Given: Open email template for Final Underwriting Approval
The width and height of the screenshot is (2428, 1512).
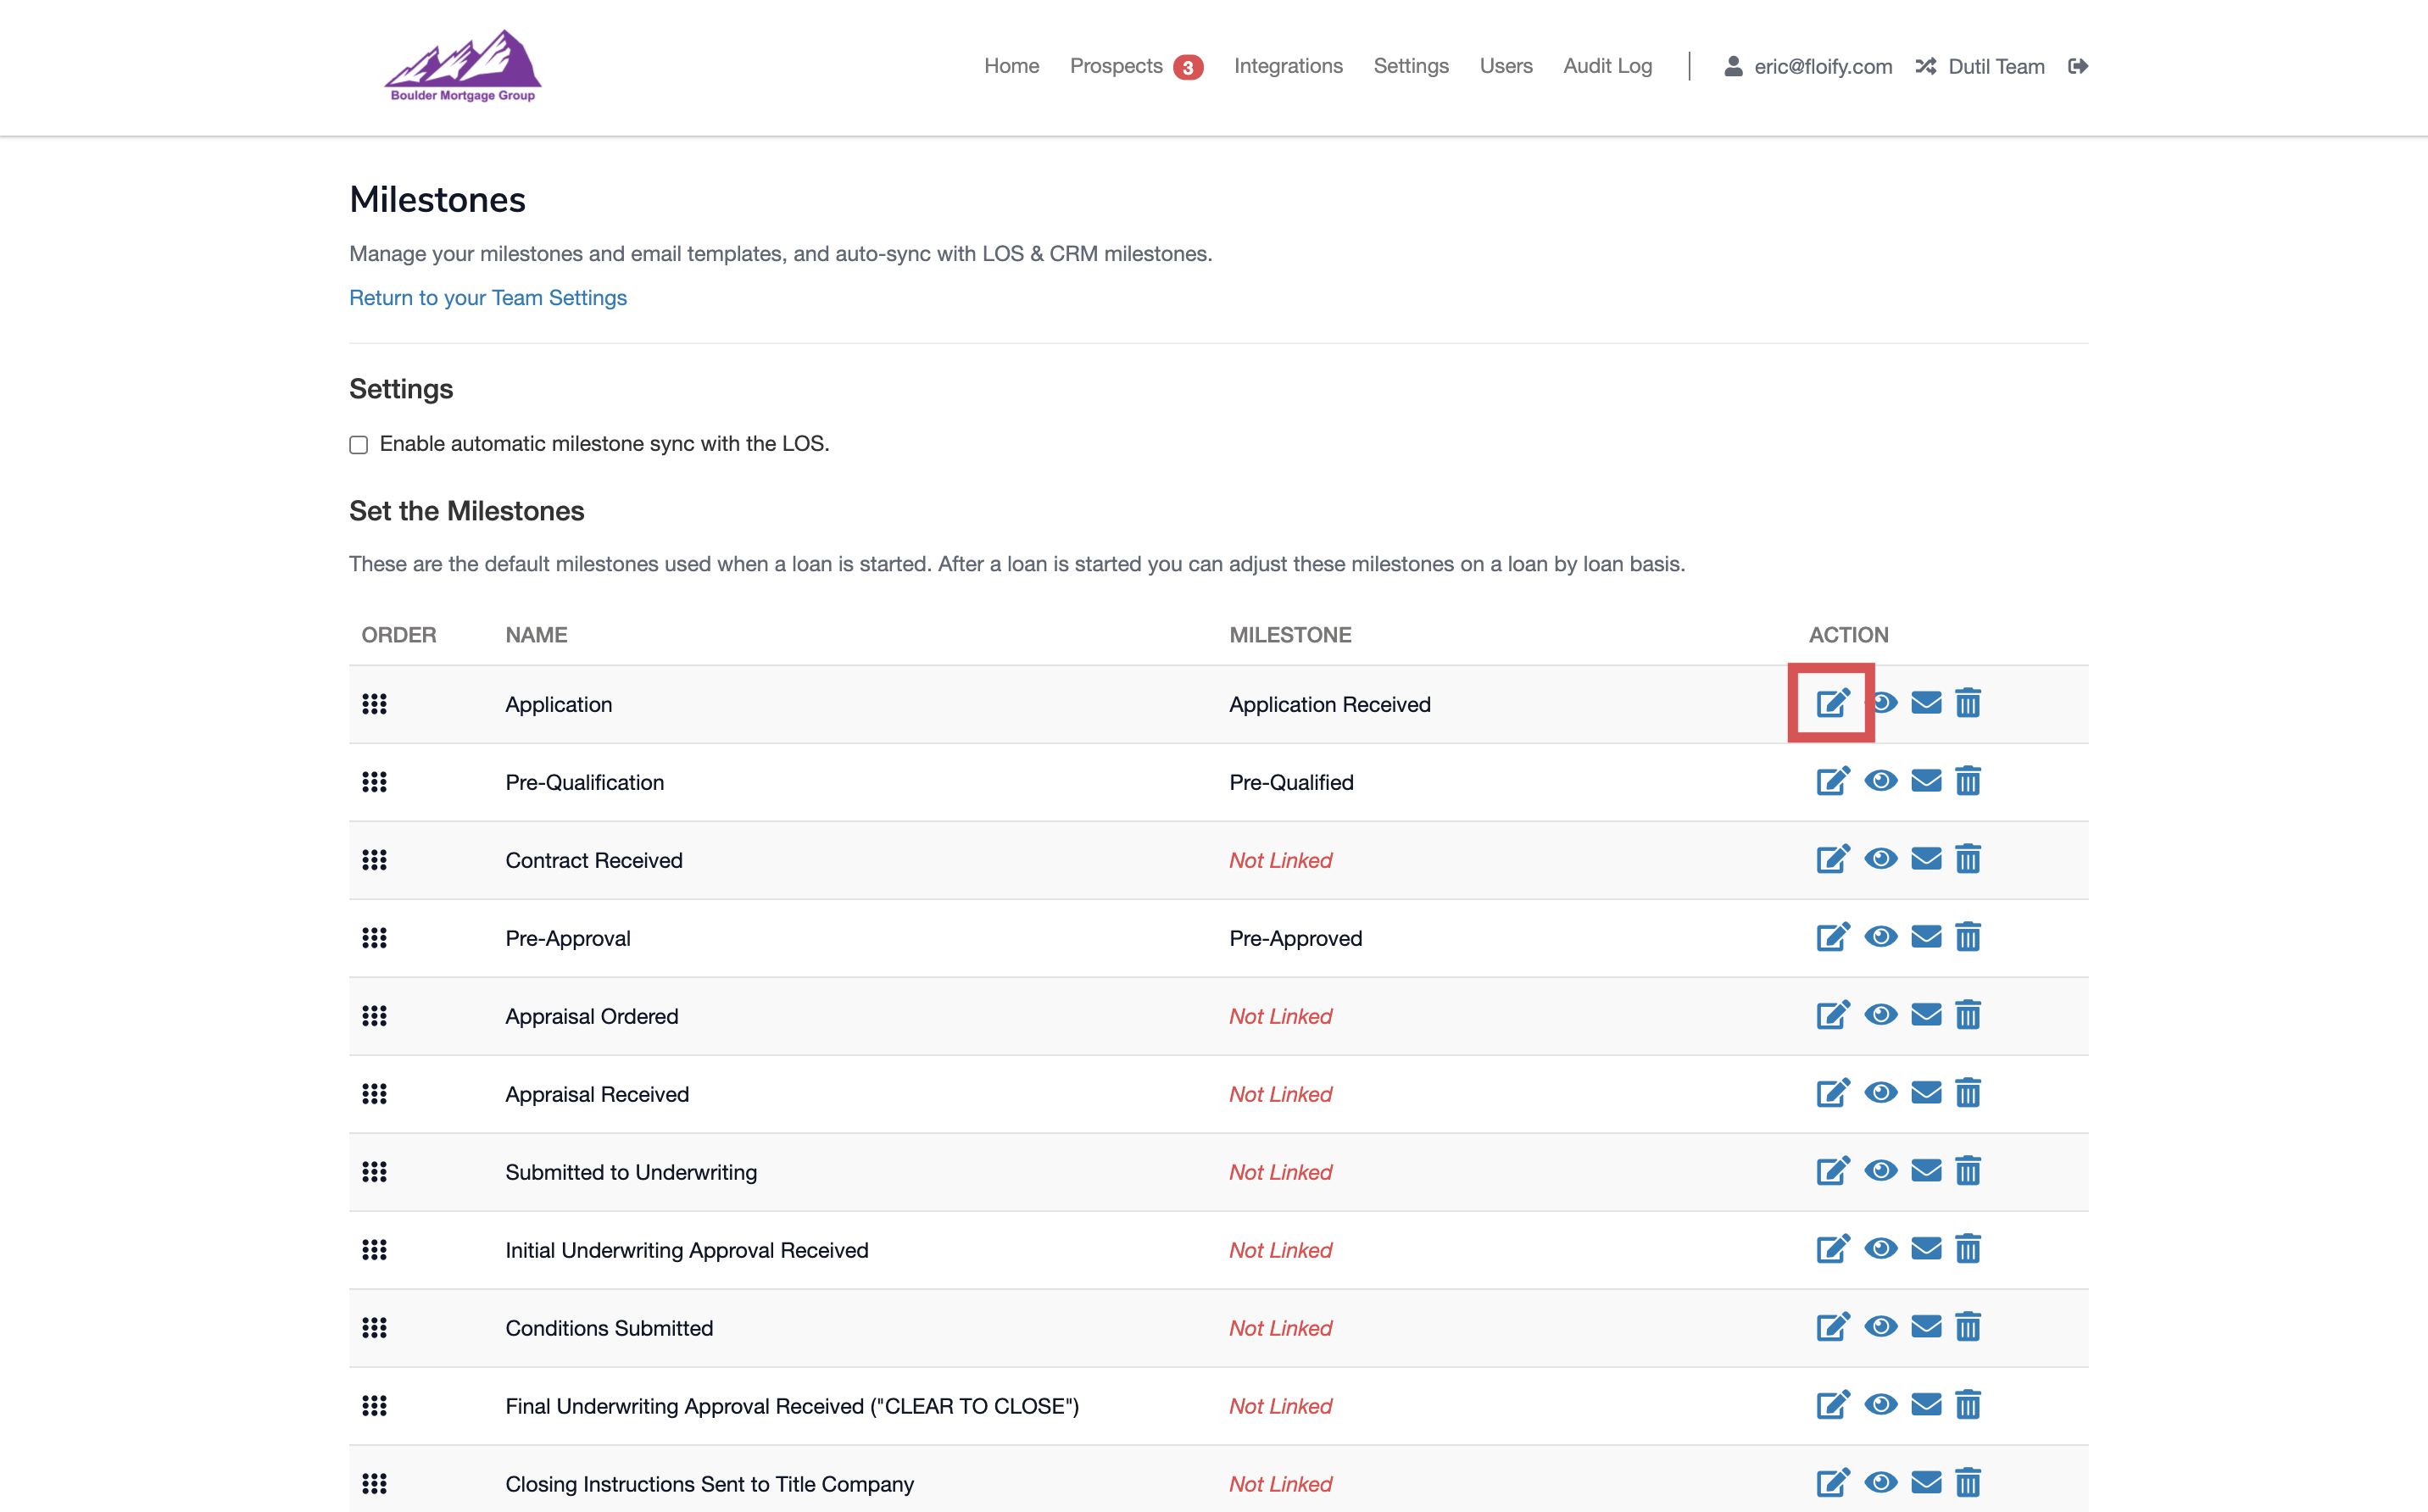Looking at the screenshot, I should click(1926, 1405).
